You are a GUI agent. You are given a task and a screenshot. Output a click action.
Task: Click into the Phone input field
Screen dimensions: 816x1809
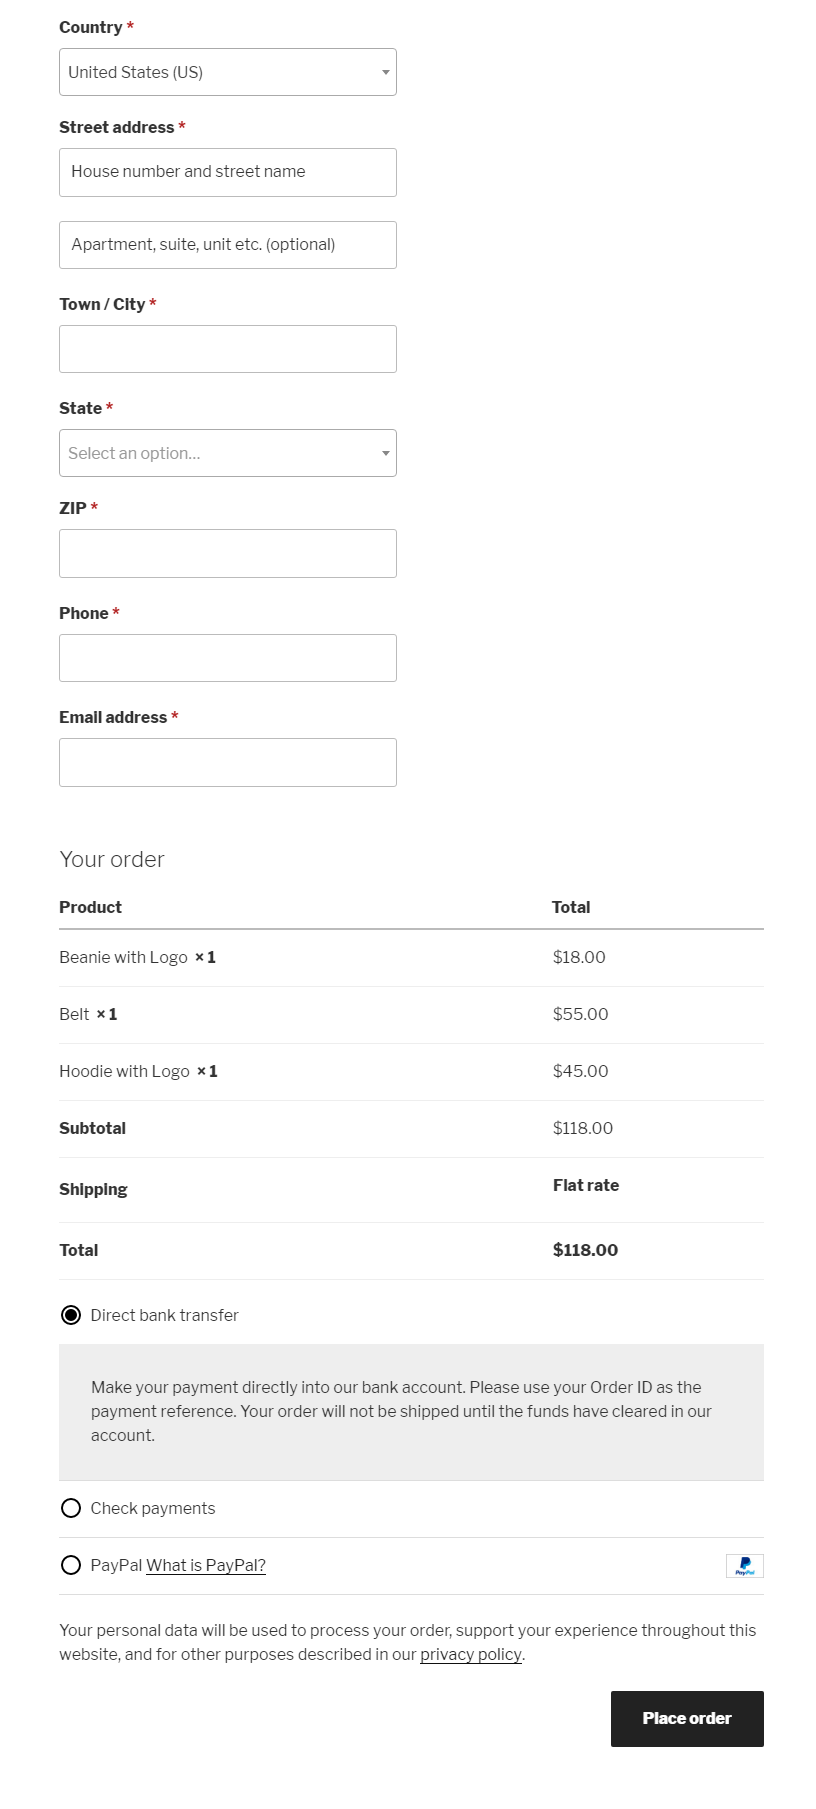[x=228, y=658]
